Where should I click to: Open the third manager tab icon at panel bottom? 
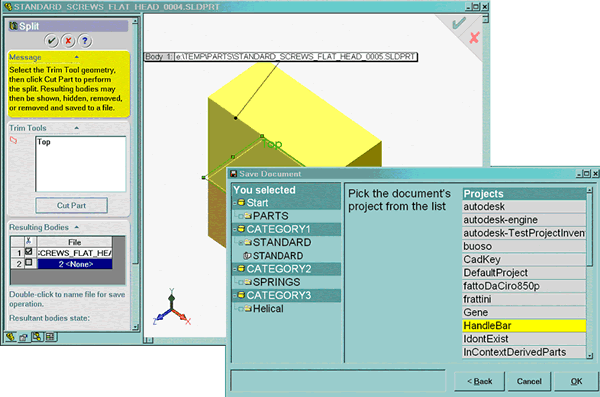pyautogui.click(x=37, y=337)
